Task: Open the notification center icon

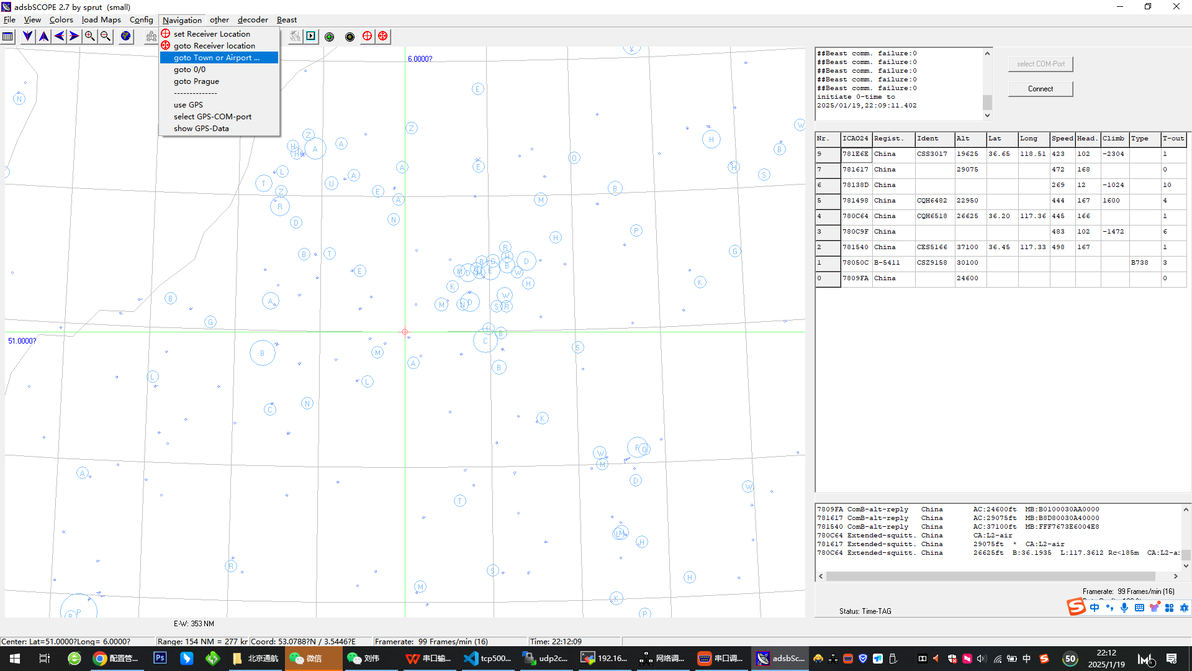Action: [x=1171, y=659]
